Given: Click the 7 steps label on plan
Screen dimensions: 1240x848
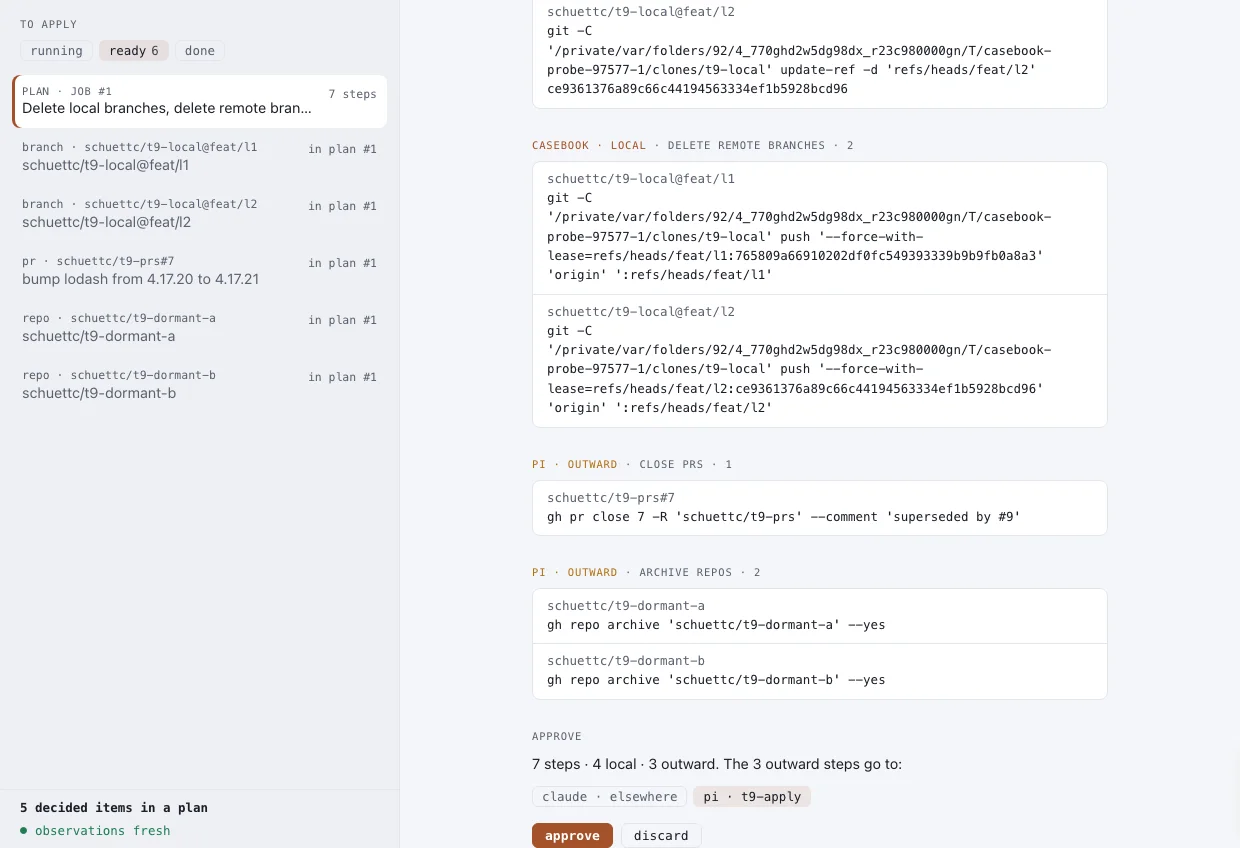Looking at the screenshot, I should coord(352,94).
